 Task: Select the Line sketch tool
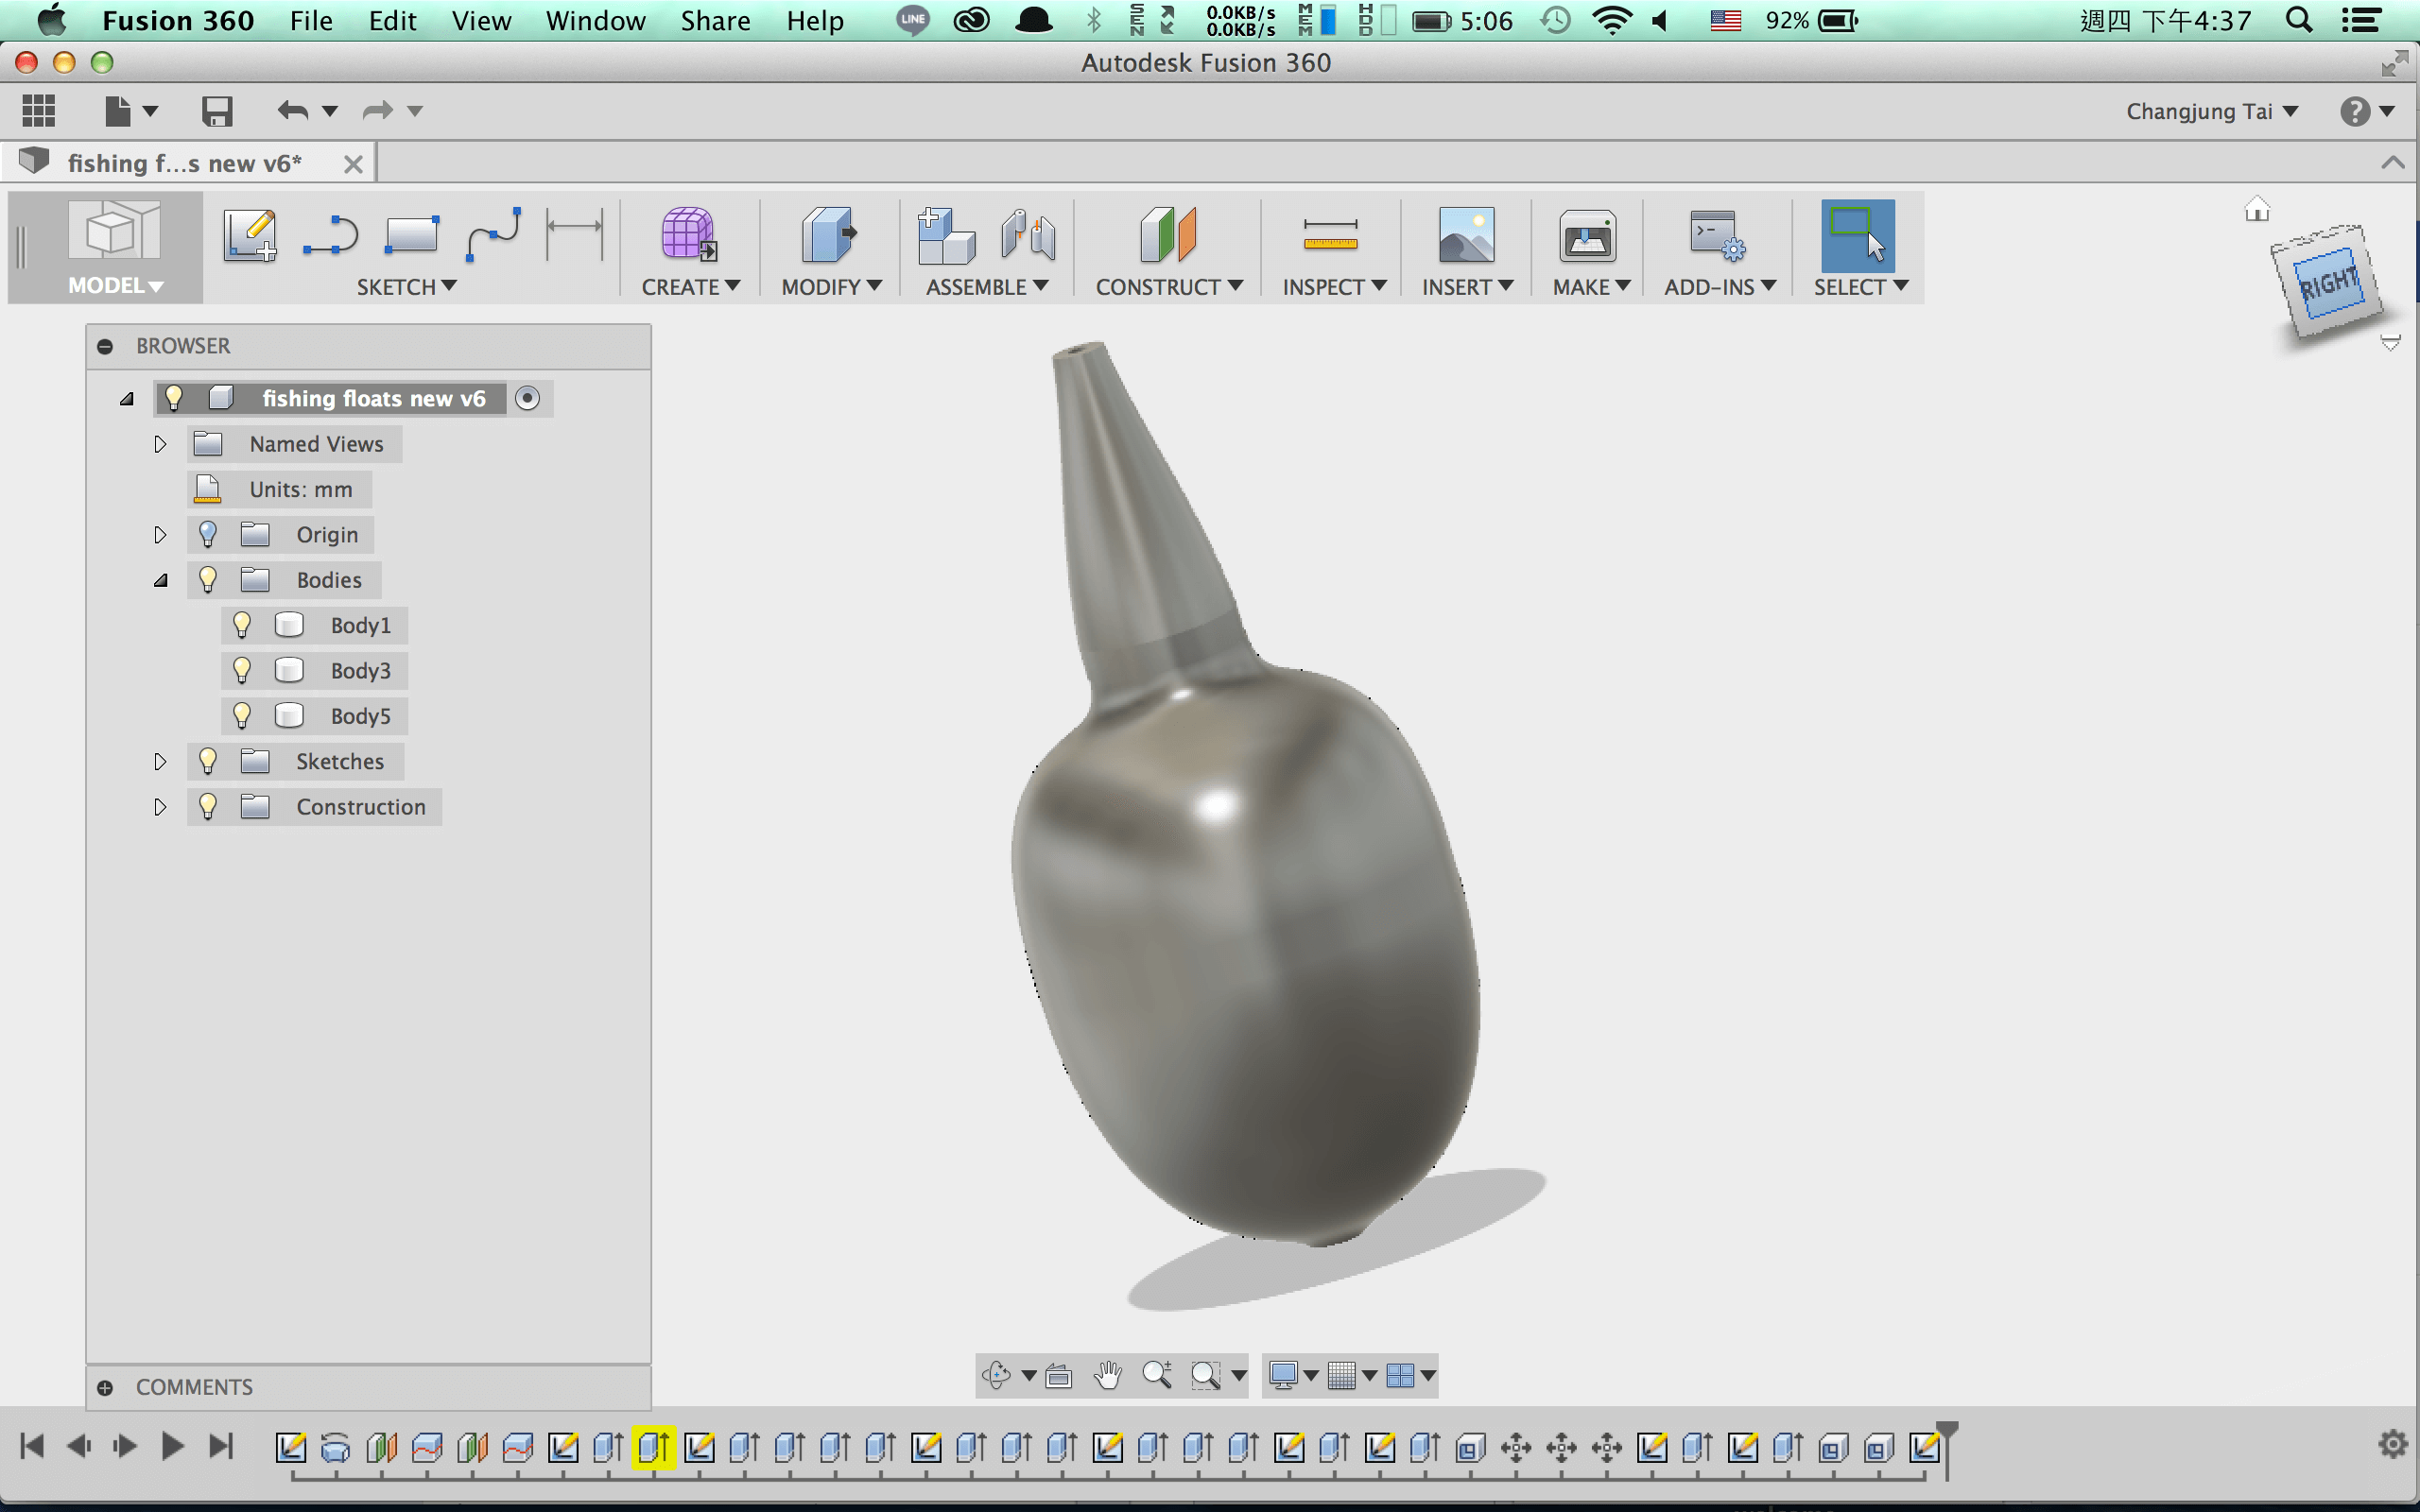[x=330, y=236]
